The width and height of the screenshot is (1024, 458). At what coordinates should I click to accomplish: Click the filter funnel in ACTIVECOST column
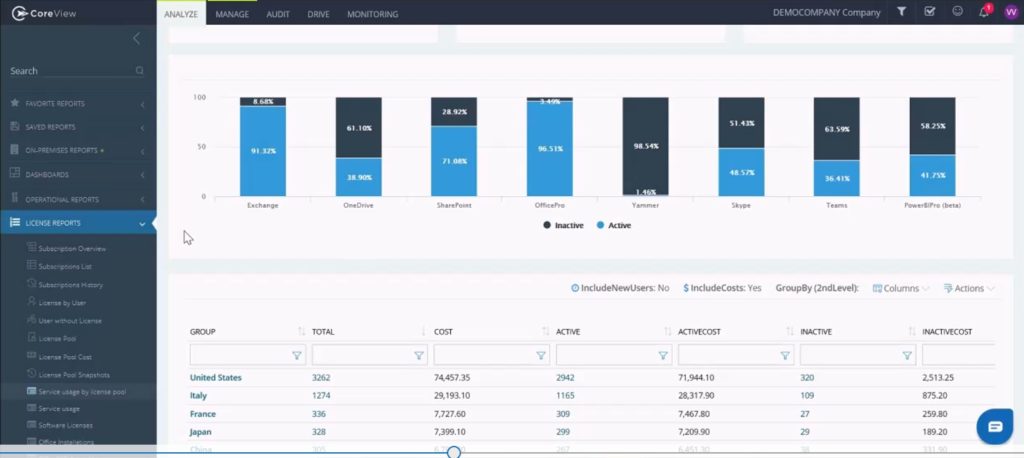785,355
